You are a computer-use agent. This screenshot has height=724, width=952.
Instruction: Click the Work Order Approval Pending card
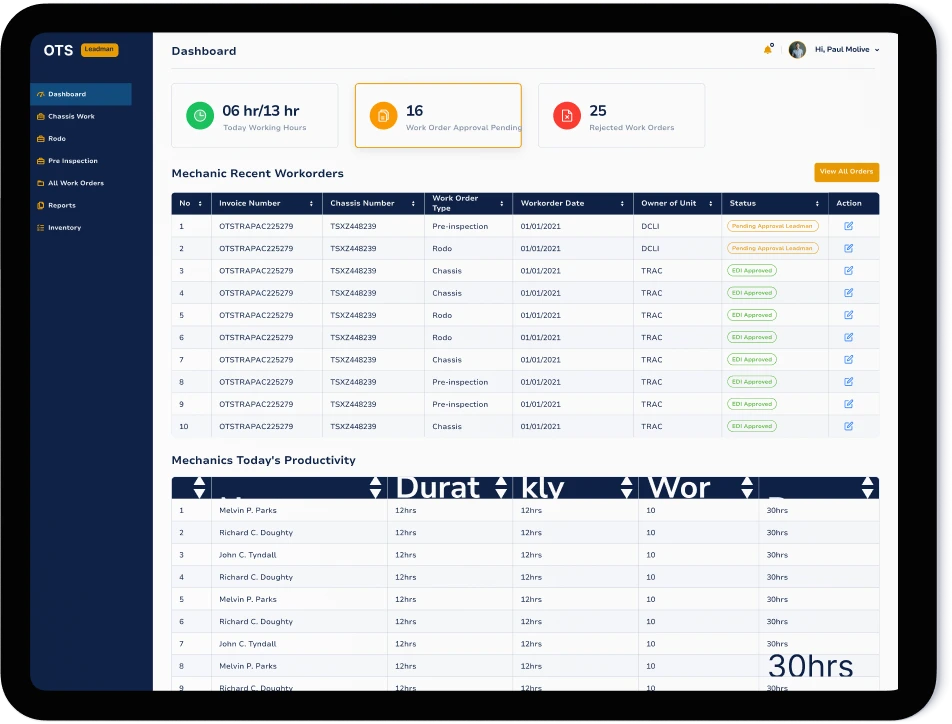tap(438, 116)
